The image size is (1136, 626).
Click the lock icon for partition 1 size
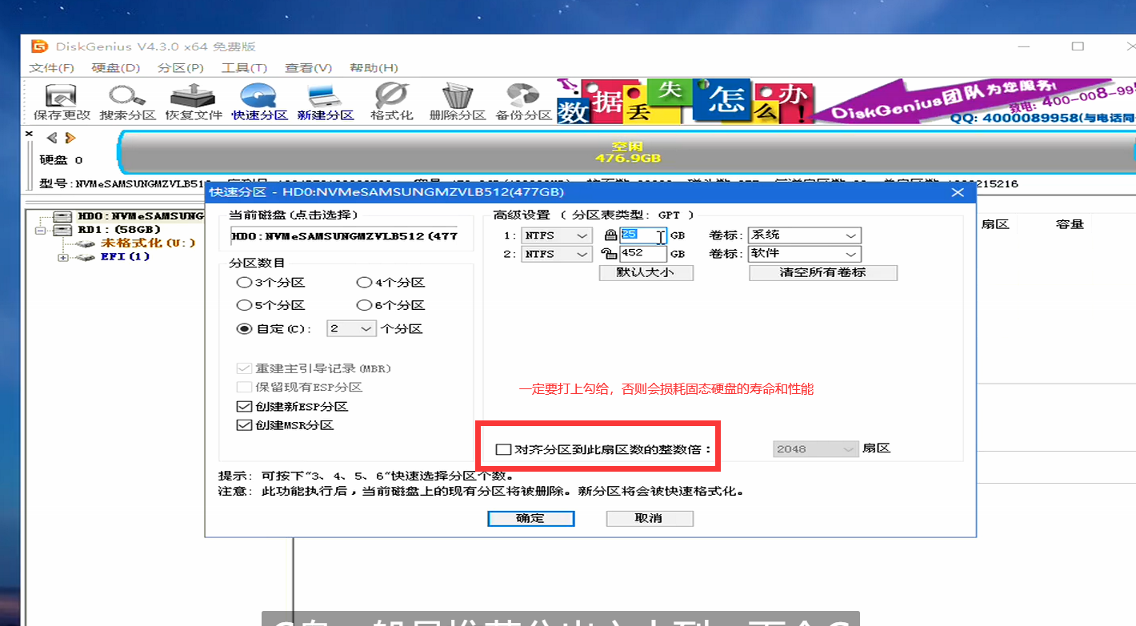click(x=610, y=235)
